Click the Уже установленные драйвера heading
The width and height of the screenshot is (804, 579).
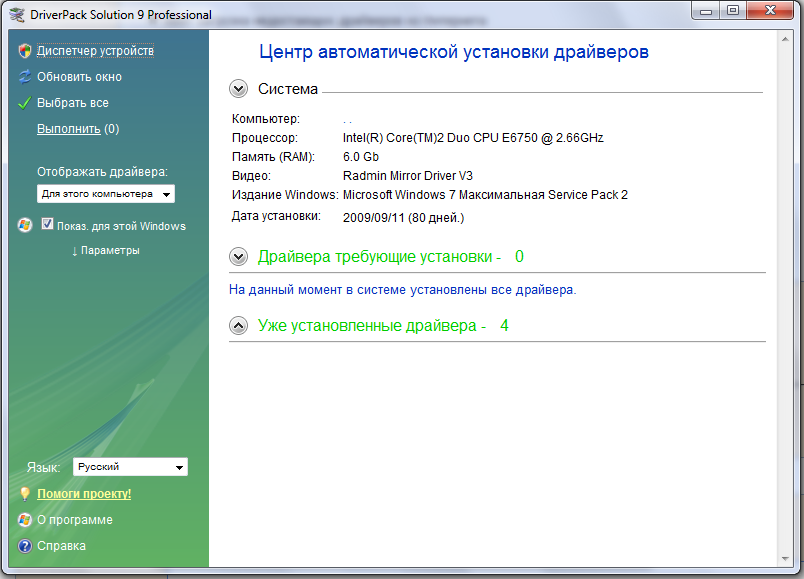pyautogui.click(x=383, y=326)
